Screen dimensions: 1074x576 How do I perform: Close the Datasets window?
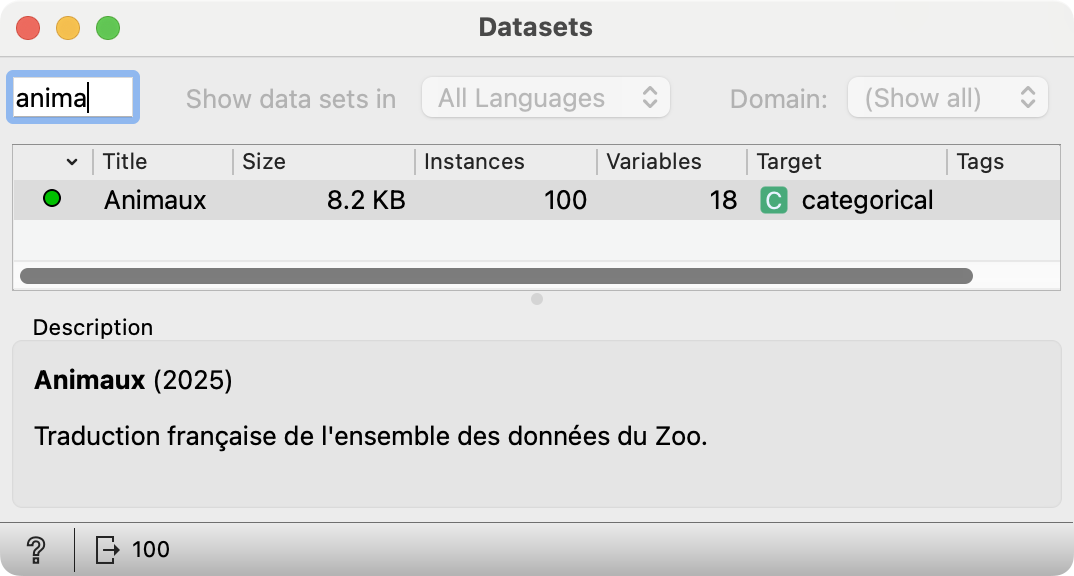click(x=28, y=28)
